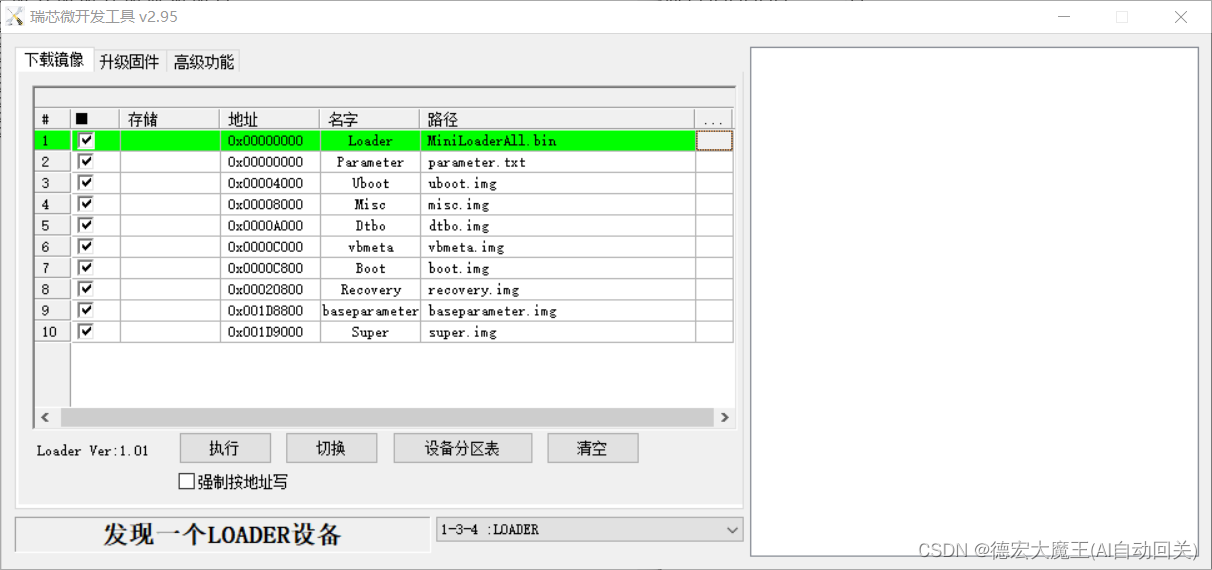Click the right arrow of horizontal scrollbar
This screenshot has height=570, width=1212.
725,418
